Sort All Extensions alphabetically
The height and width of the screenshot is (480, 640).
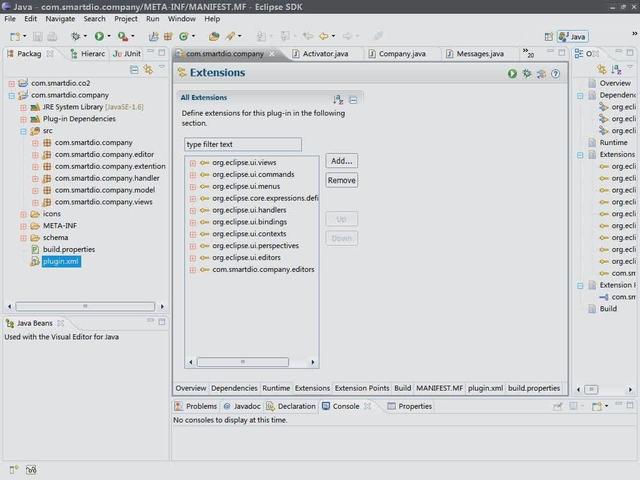coord(338,99)
